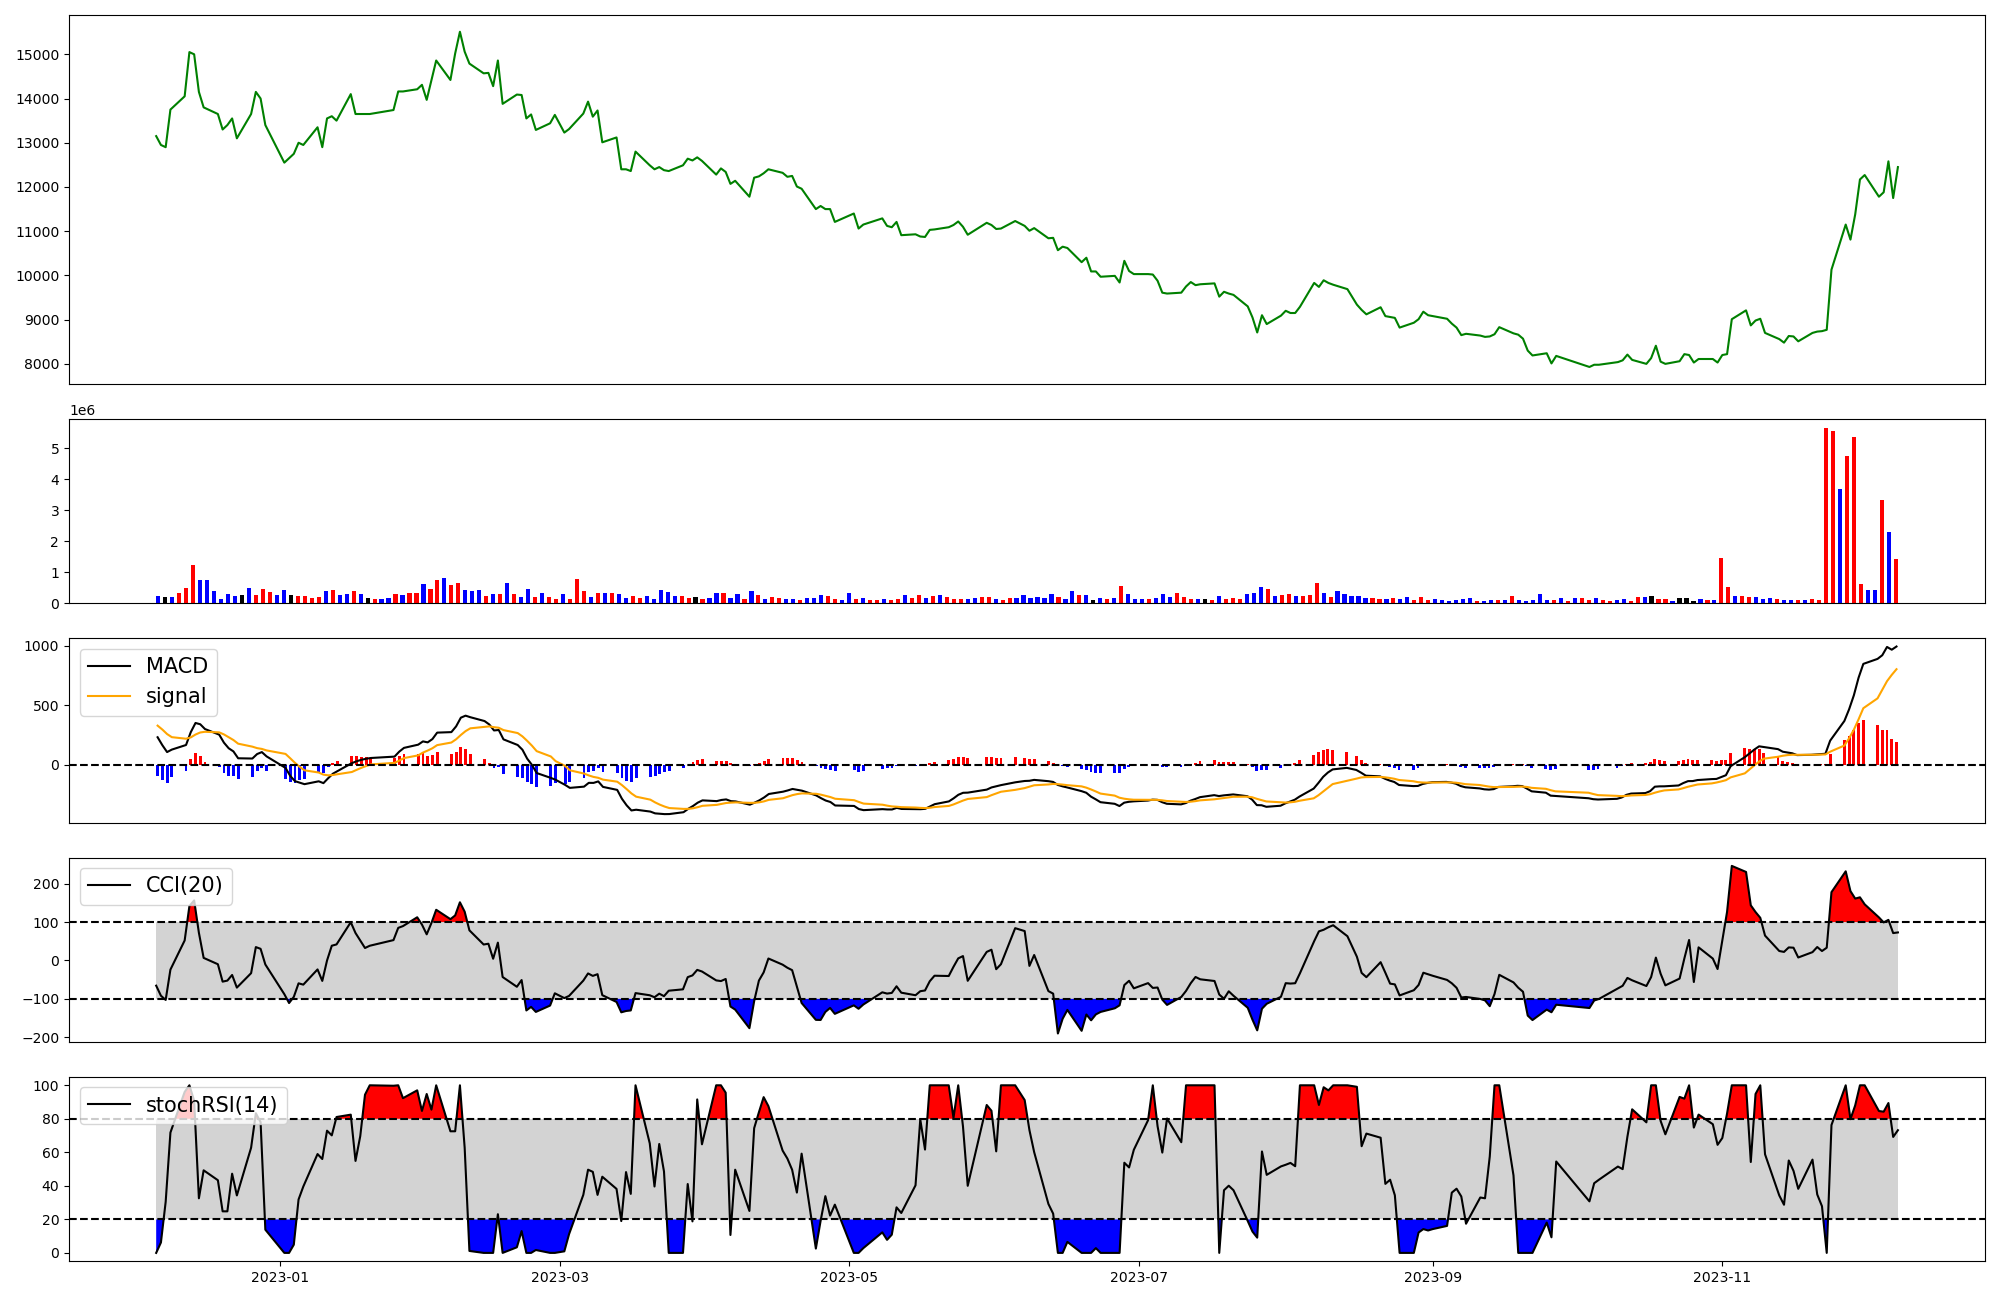Click the price peak above 15000 in February
Viewport: 2000px width, 1300px height.
tap(460, 32)
